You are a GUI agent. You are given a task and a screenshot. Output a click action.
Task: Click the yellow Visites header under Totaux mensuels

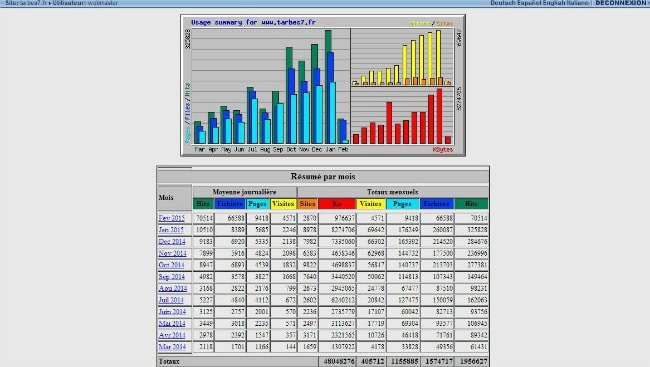[371, 204]
